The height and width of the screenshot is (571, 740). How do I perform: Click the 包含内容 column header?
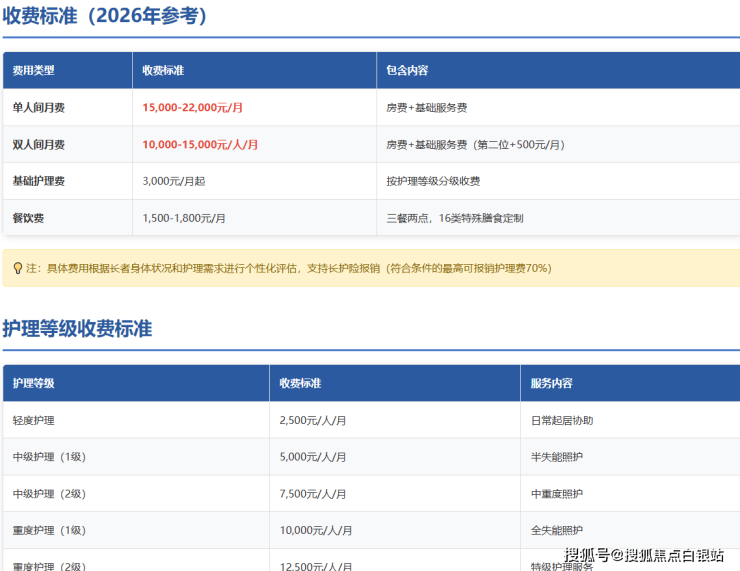click(407, 70)
